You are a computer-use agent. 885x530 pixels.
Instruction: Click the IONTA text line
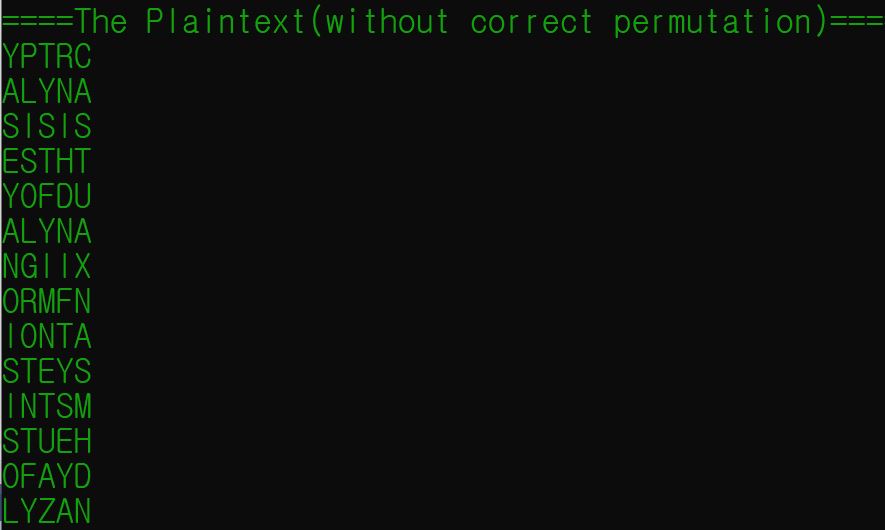(x=47, y=336)
